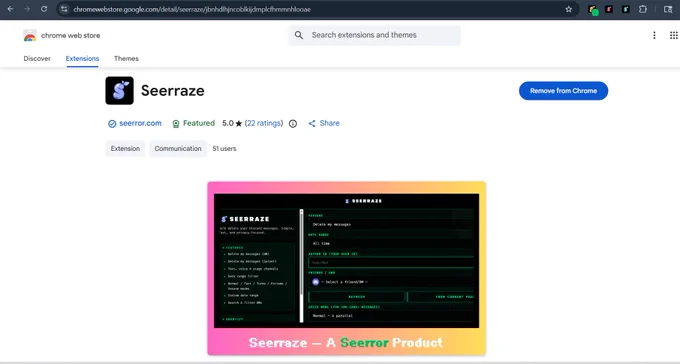This screenshot has width=680, height=364.
Task: Click the Featured badge icon
Action: [x=176, y=124]
